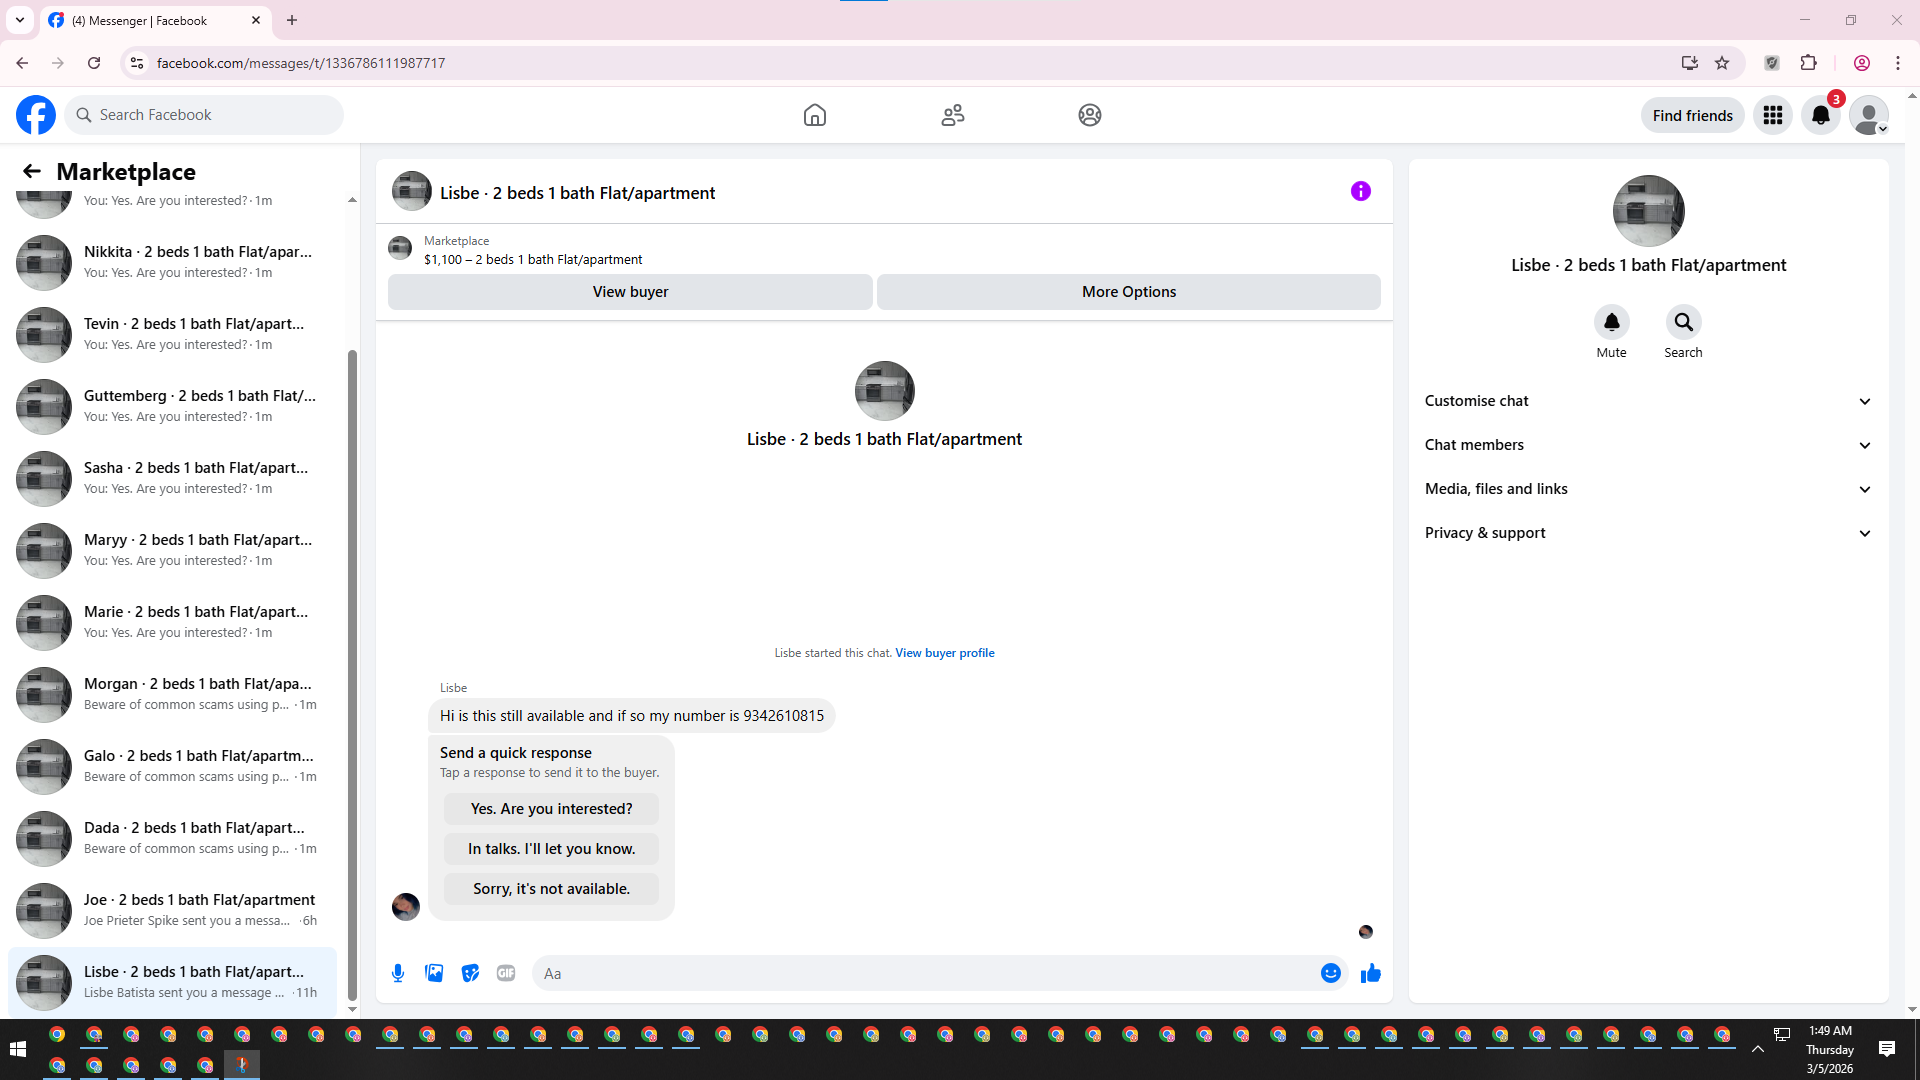1920x1080 pixels.
Task: Select the Messenger | Facebook tab
Action: [x=155, y=20]
